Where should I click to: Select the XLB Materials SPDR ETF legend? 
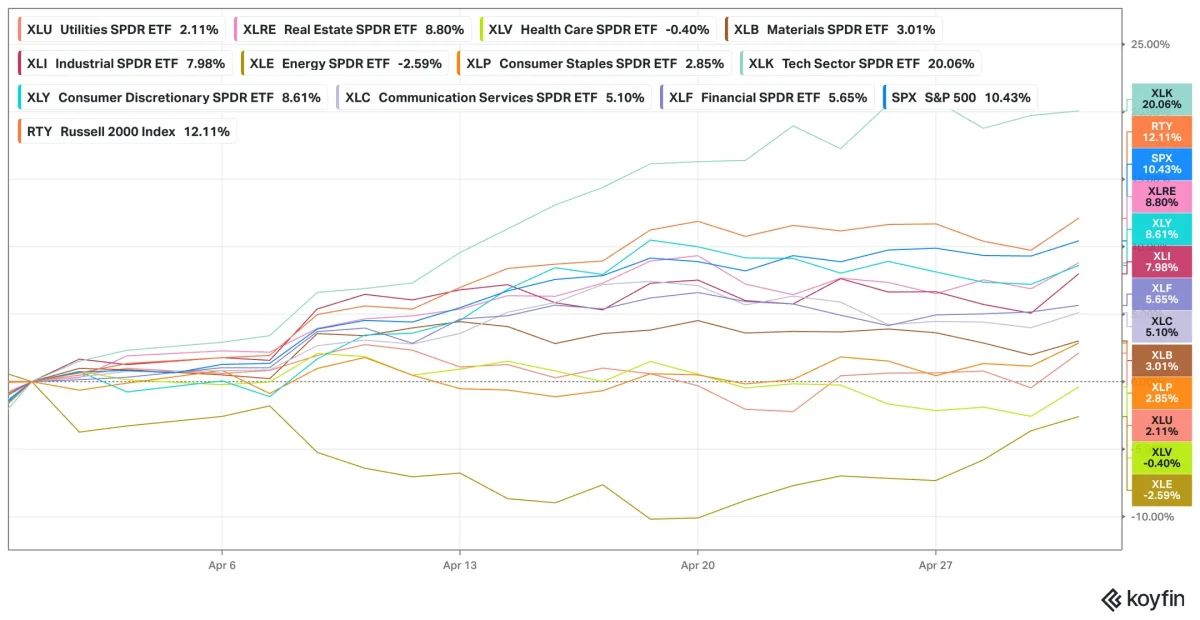[x=834, y=30]
